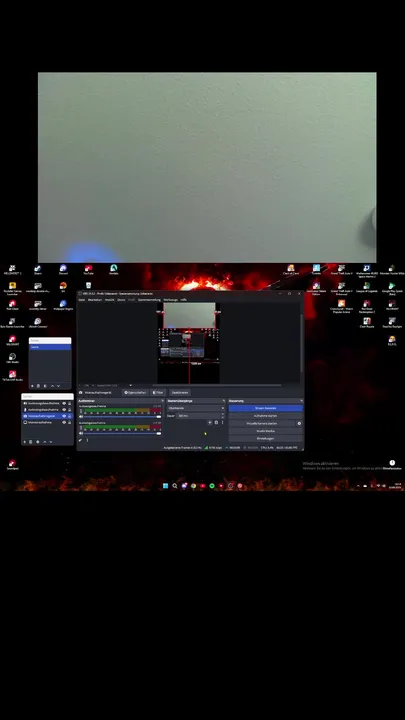
Task: Hide the selected video capture source eye icon
Action: pos(64,416)
